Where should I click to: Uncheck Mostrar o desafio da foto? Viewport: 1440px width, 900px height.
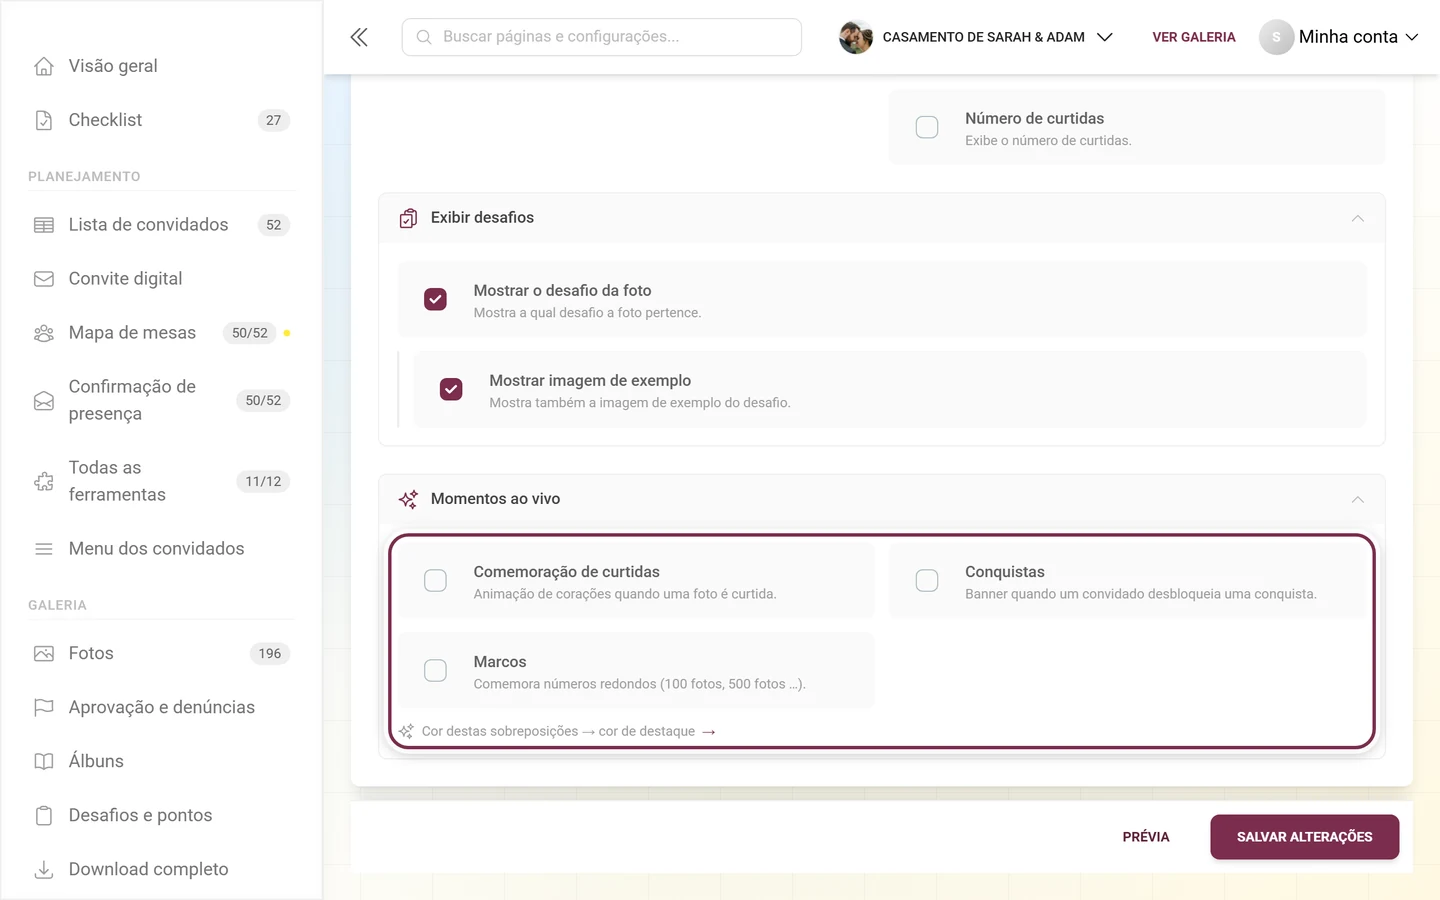pos(435,300)
